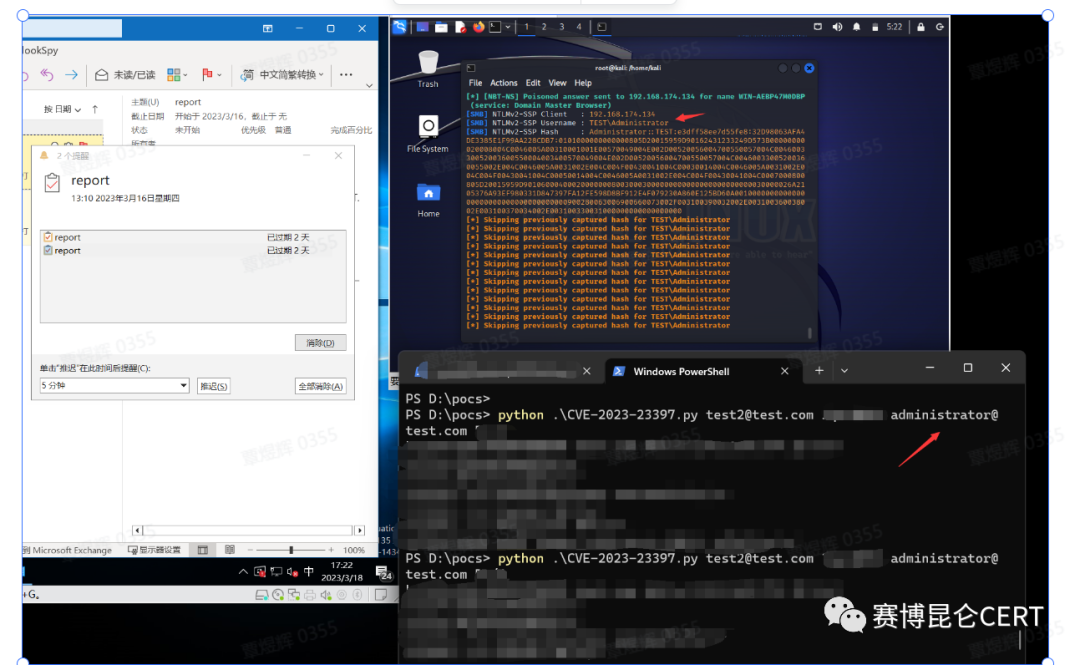
Task: Click the 100% zoom level
Action: pos(354,550)
